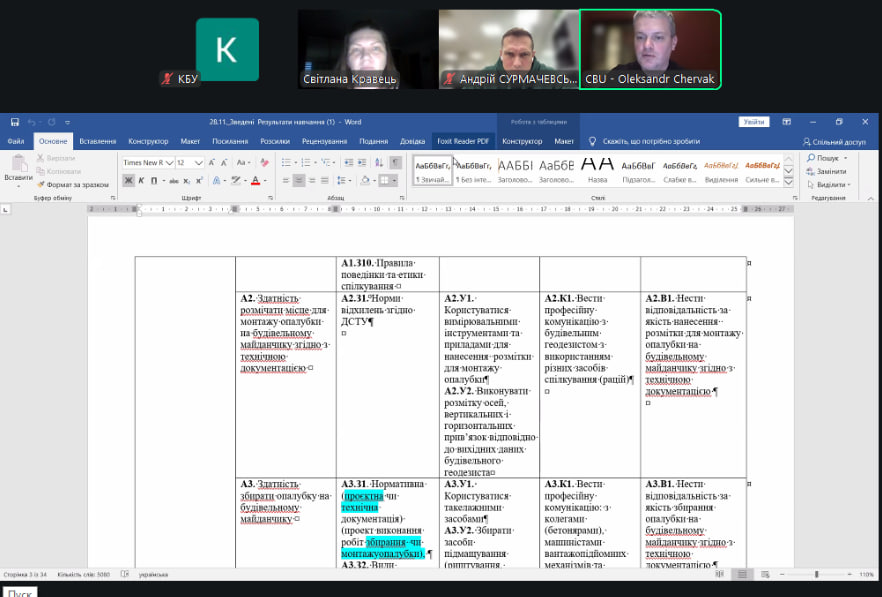Click the red font color swatch
Viewport: 882px width, 597px height.
(255, 180)
